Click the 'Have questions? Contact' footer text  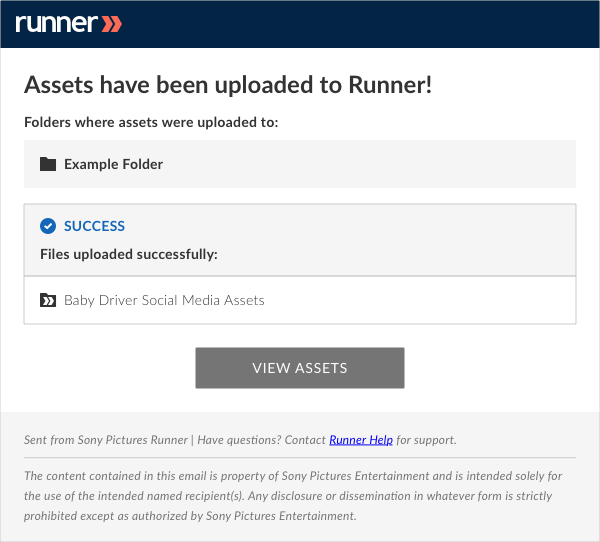tap(261, 440)
